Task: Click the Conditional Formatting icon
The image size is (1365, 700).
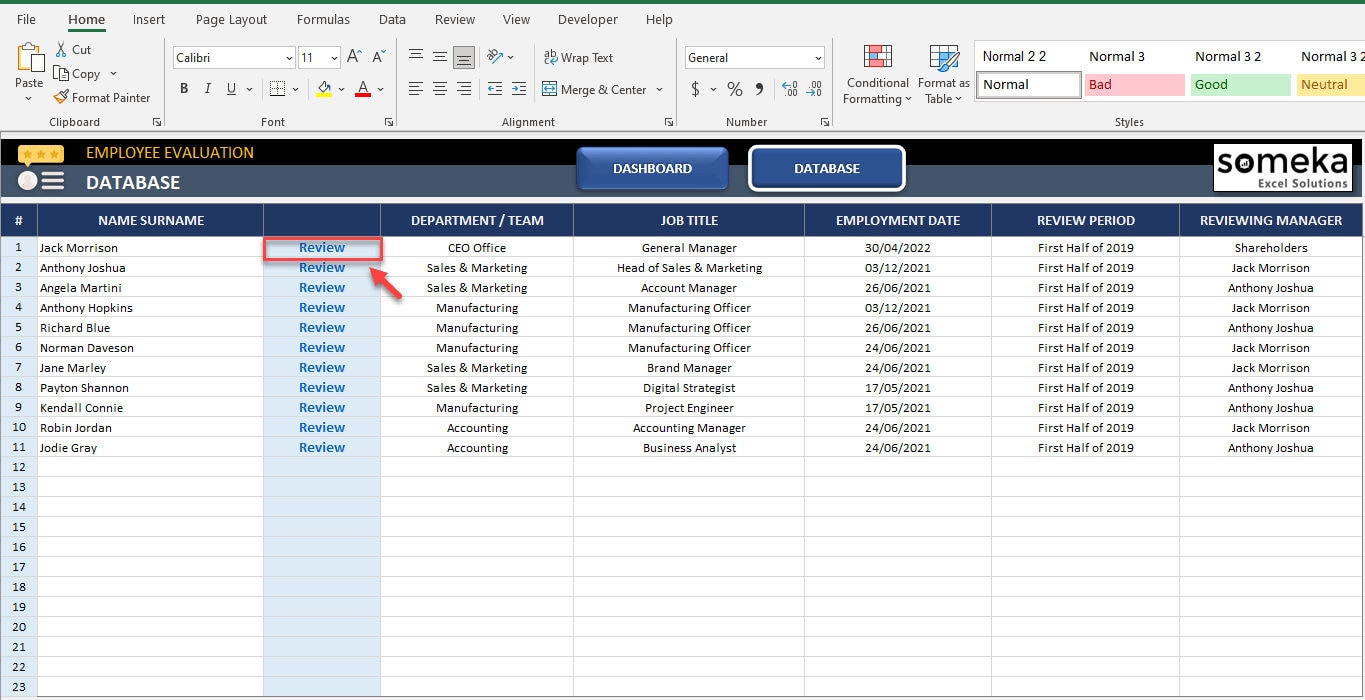Action: (x=877, y=58)
